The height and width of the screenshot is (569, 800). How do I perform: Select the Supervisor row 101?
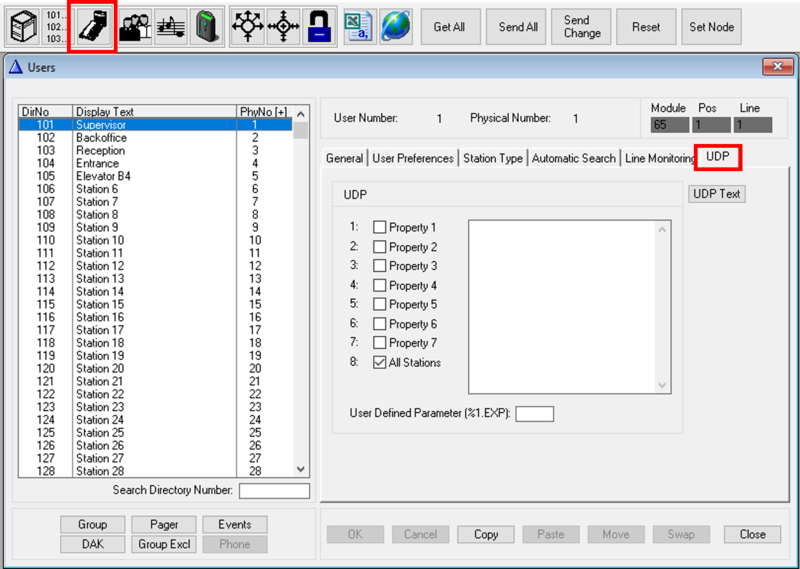[155, 125]
